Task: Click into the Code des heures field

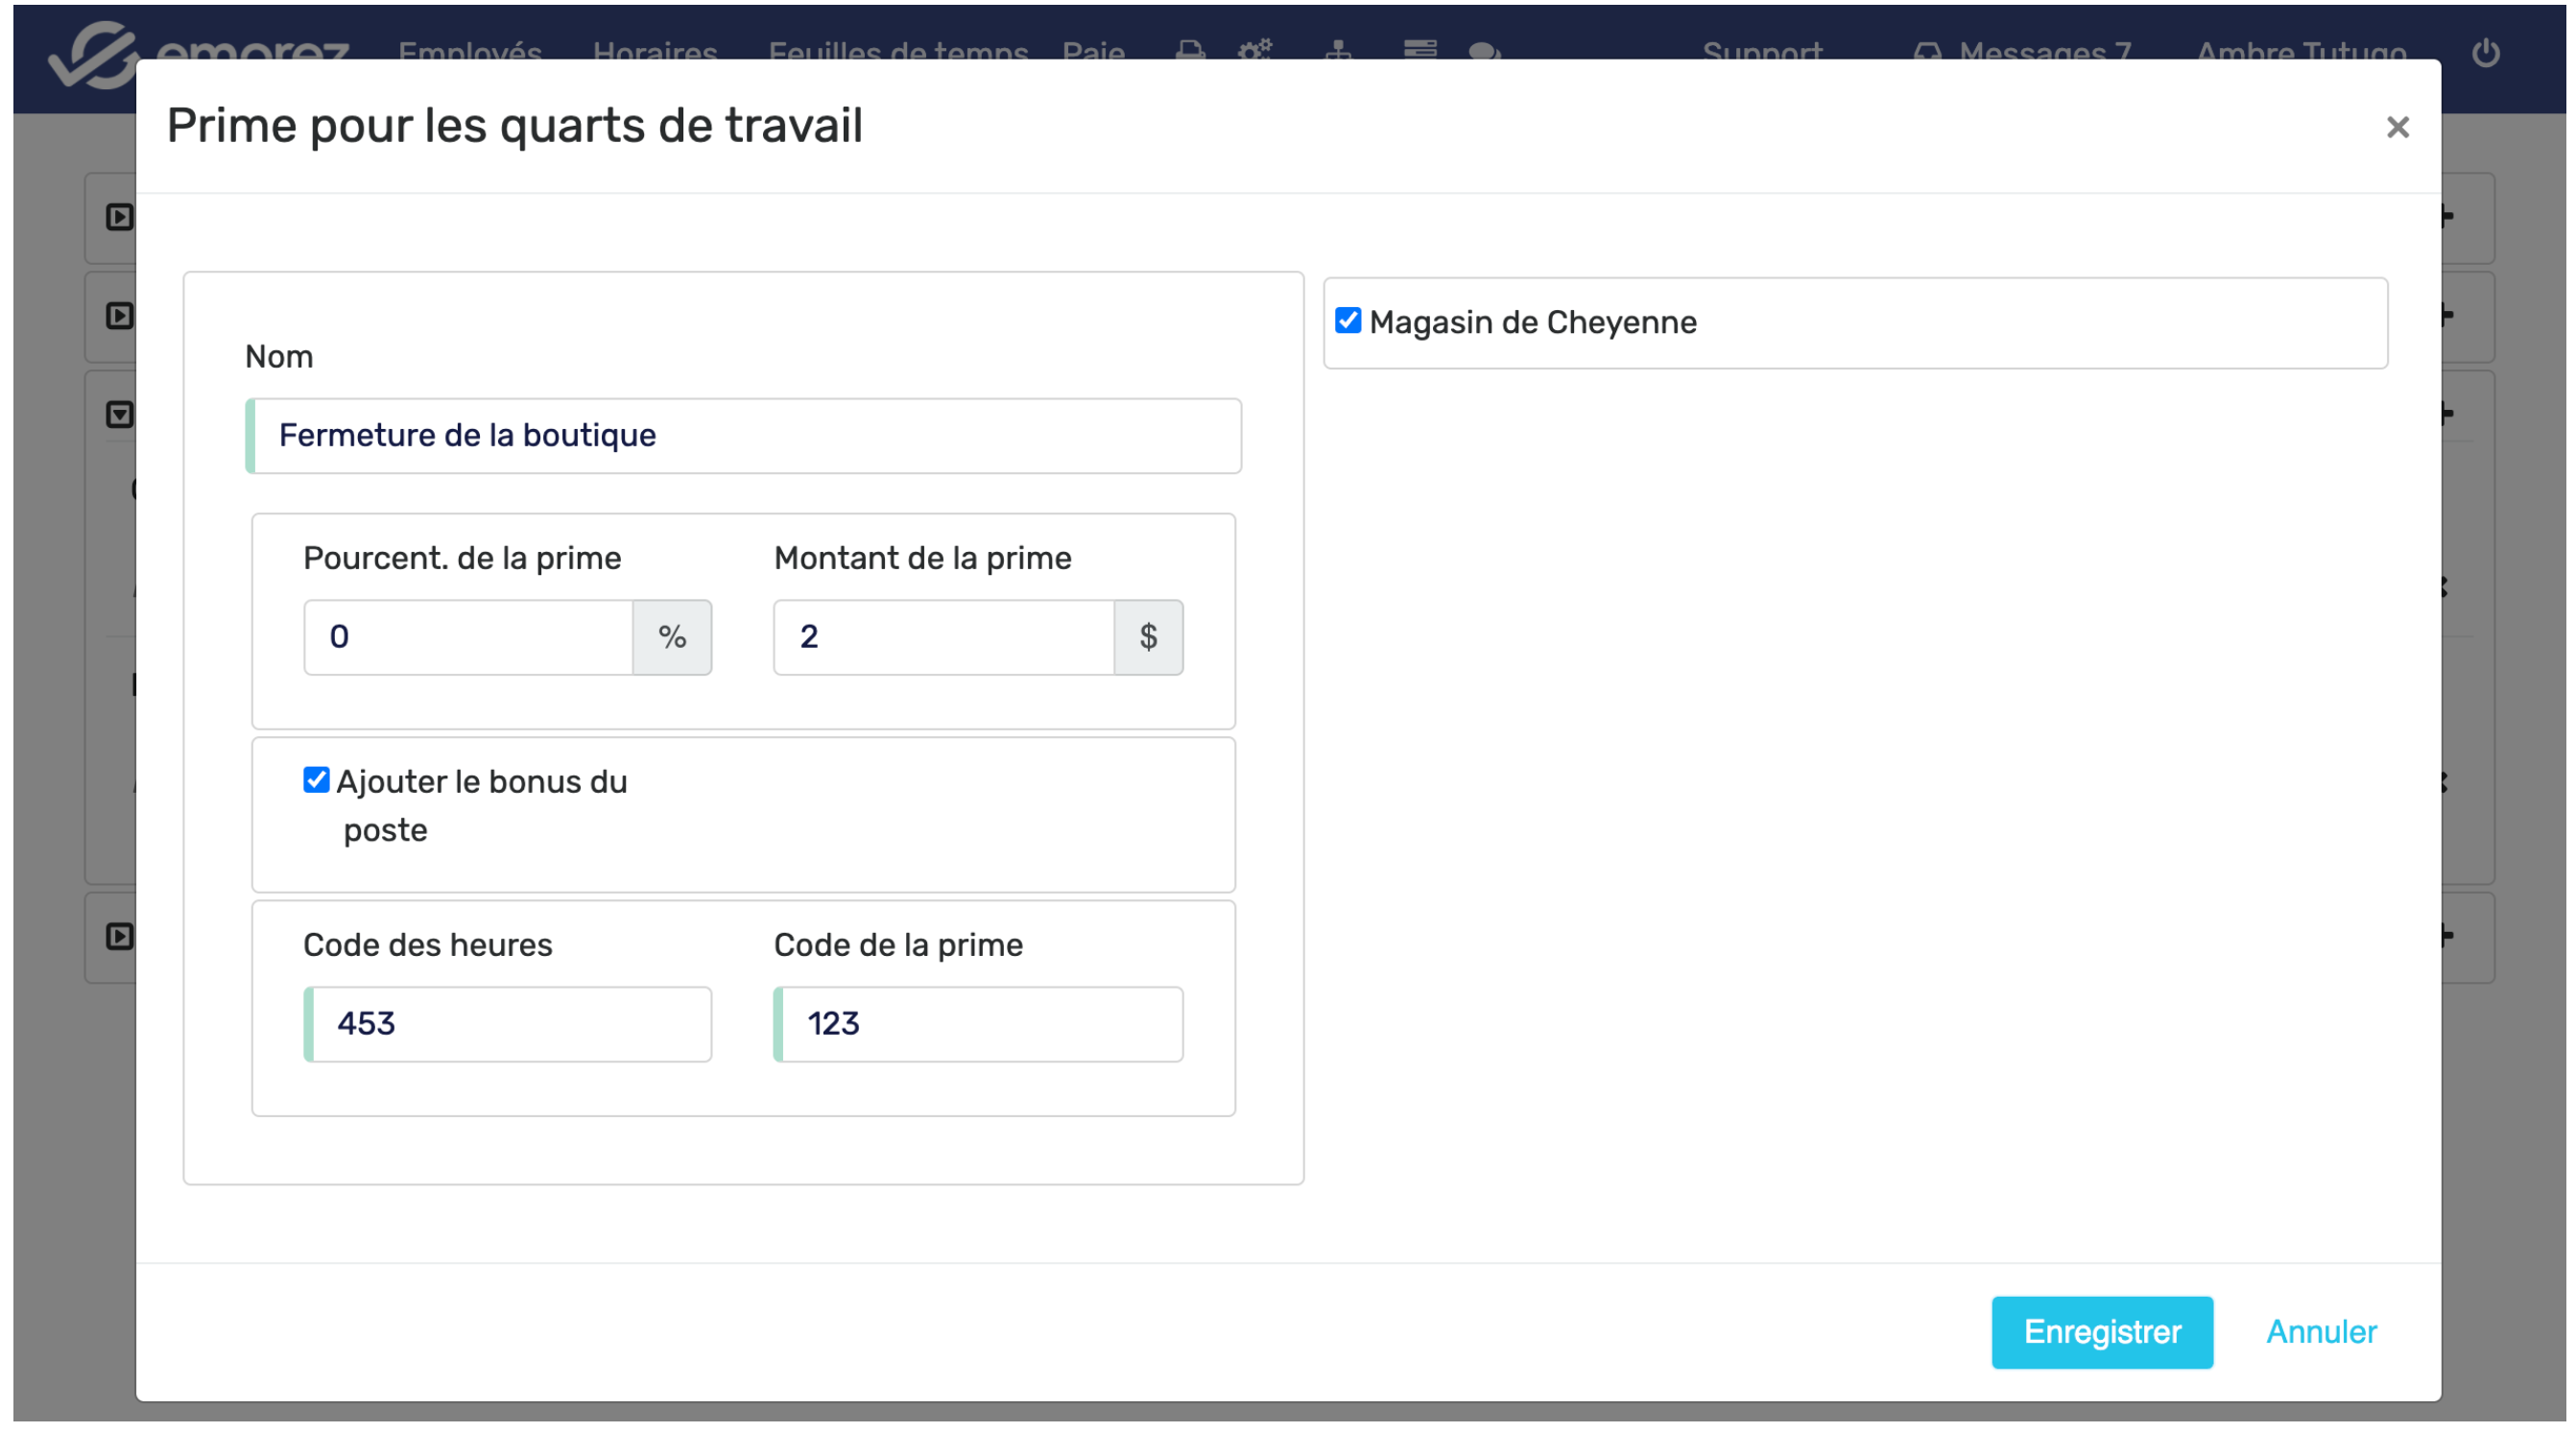Action: click(x=510, y=1024)
